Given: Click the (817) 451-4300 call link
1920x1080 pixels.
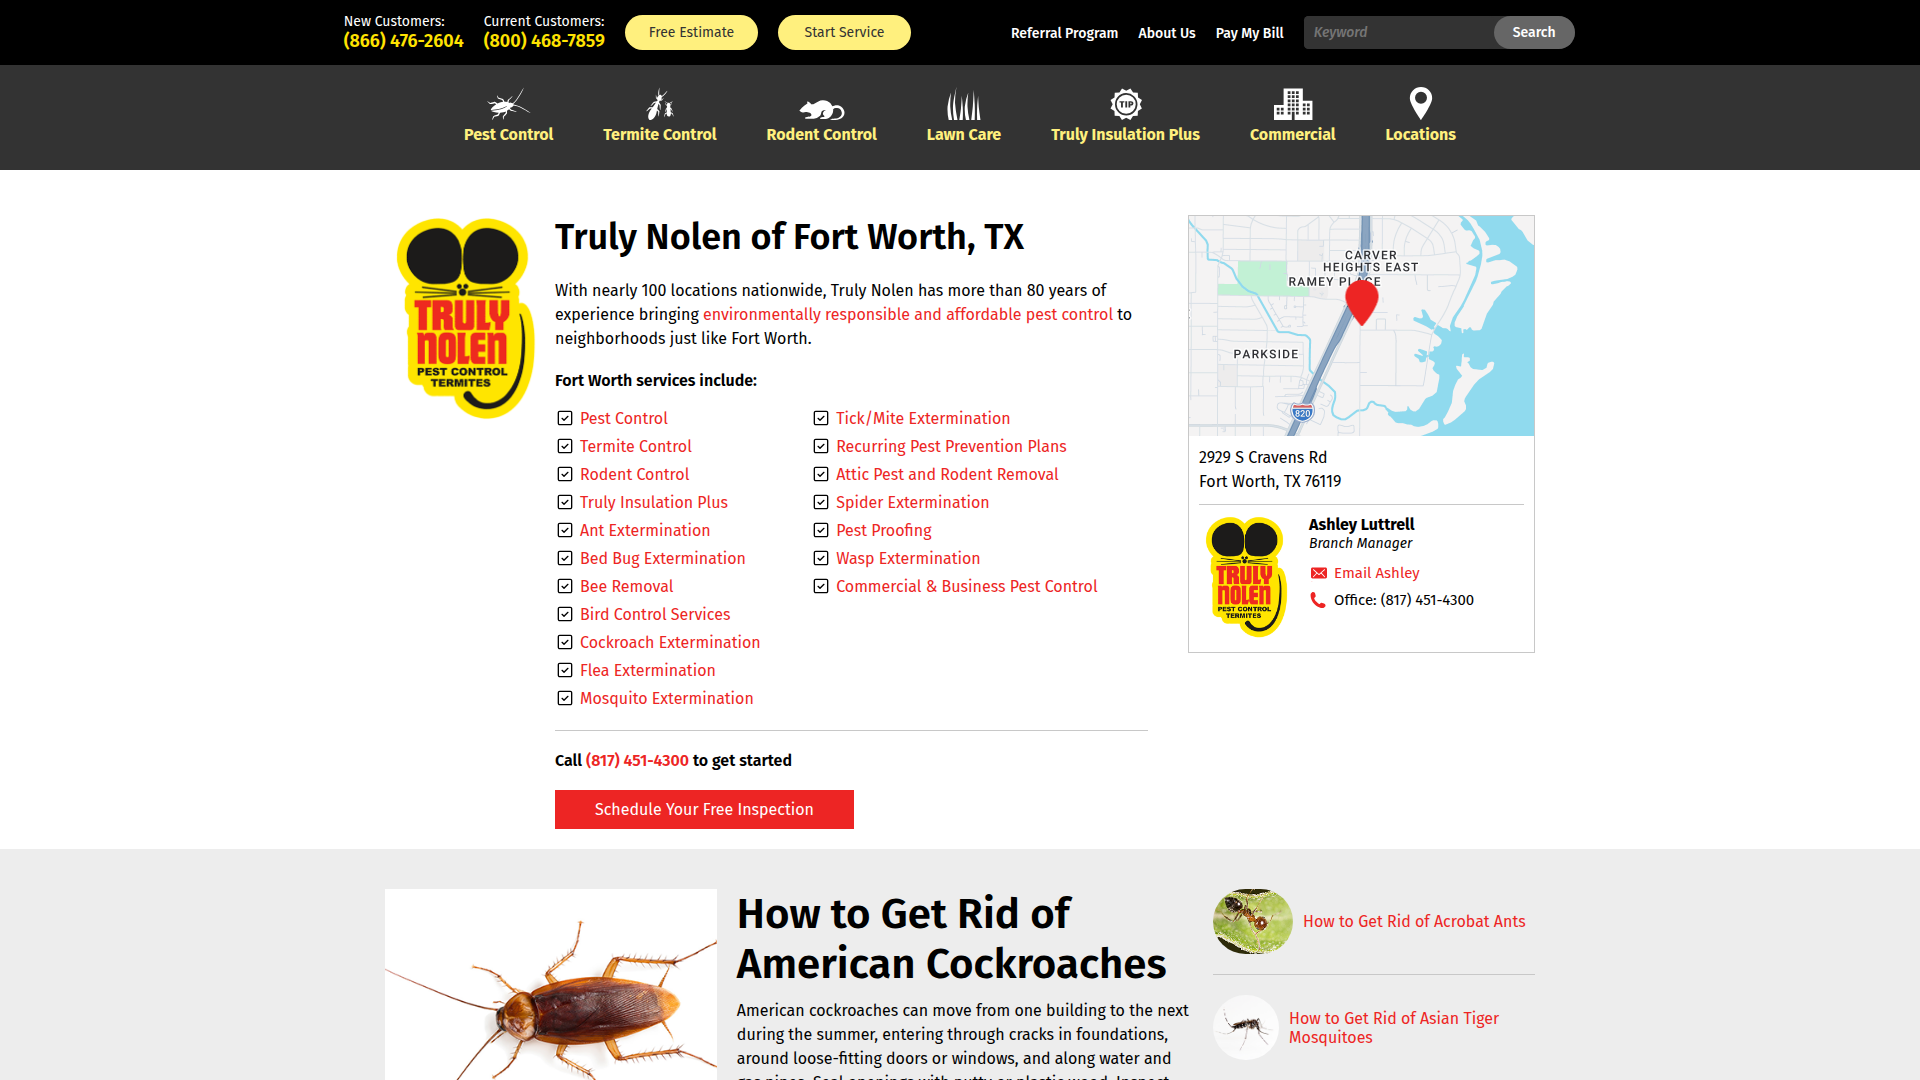Looking at the screenshot, I should (x=637, y=760).
